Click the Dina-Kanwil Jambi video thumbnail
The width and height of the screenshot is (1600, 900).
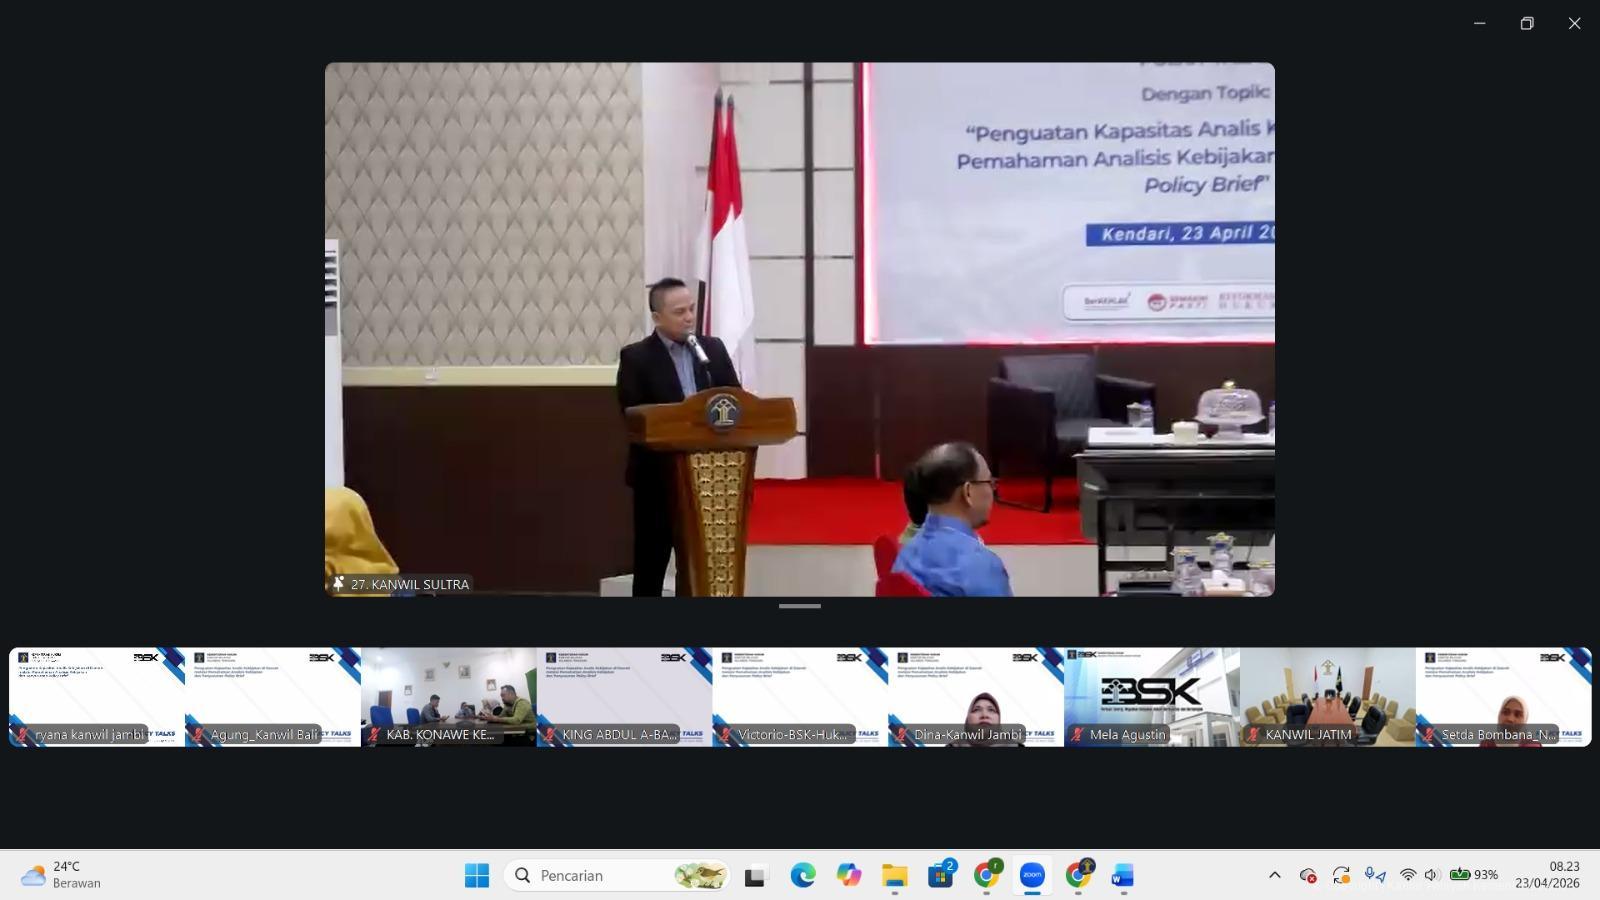click(x=975, y=696)
